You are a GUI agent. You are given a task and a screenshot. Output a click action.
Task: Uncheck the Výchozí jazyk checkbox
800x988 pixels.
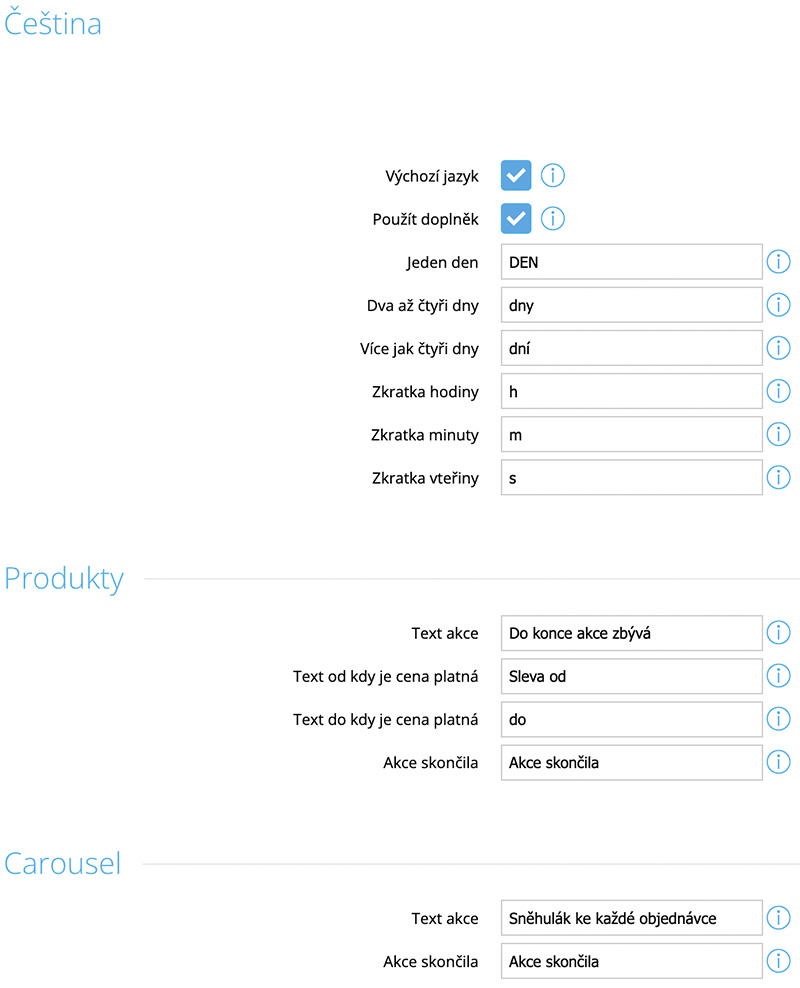(516, 175)
